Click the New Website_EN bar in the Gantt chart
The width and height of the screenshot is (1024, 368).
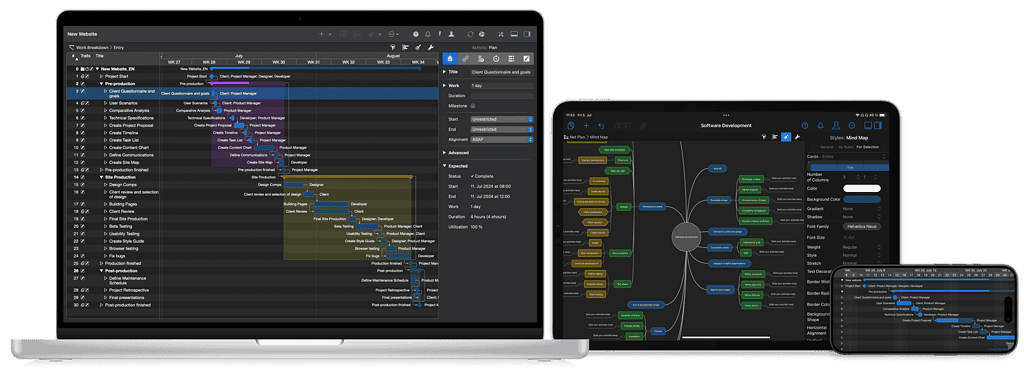pos(315,68)
